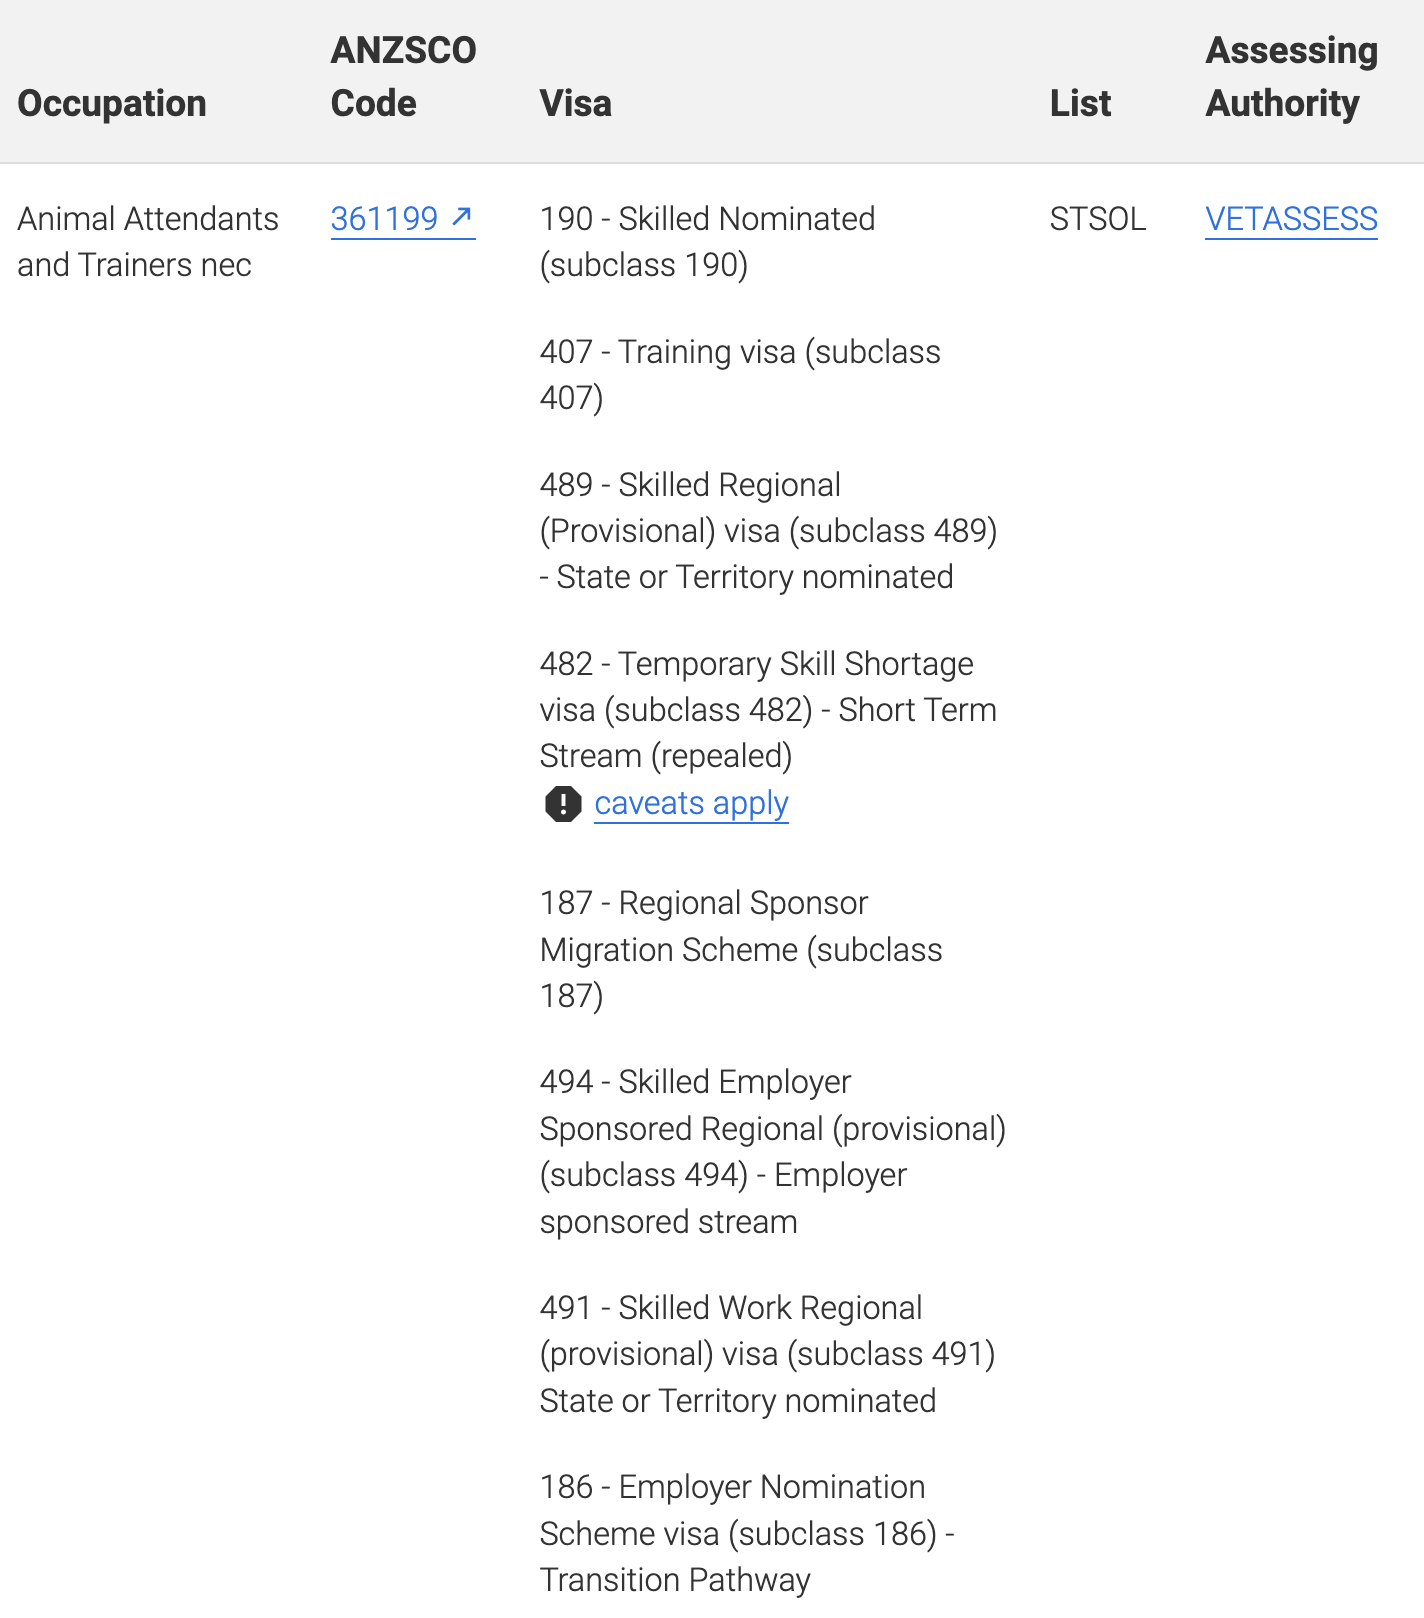
Task: Click the external link arrow beside 361199
Action: (x=461, y=217)
